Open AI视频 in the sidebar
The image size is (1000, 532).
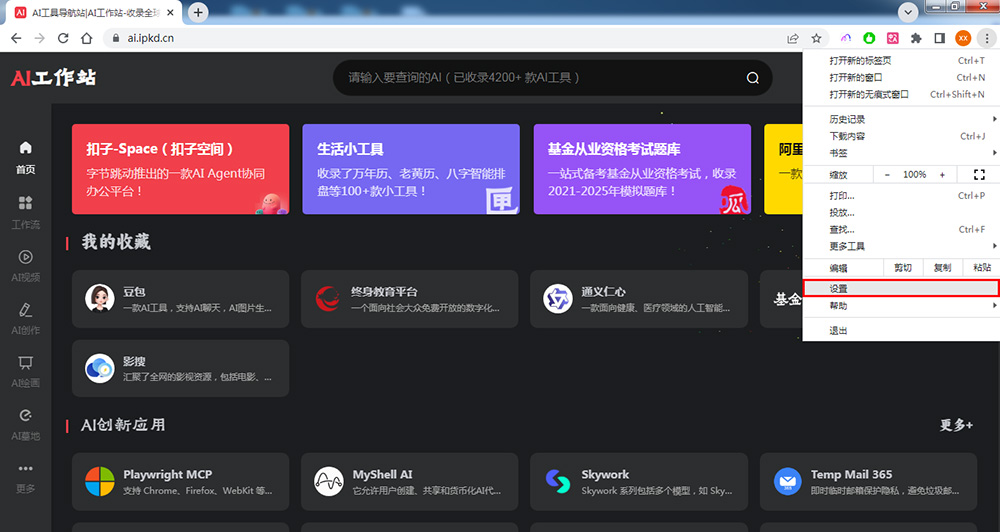[x=26, y=265]
